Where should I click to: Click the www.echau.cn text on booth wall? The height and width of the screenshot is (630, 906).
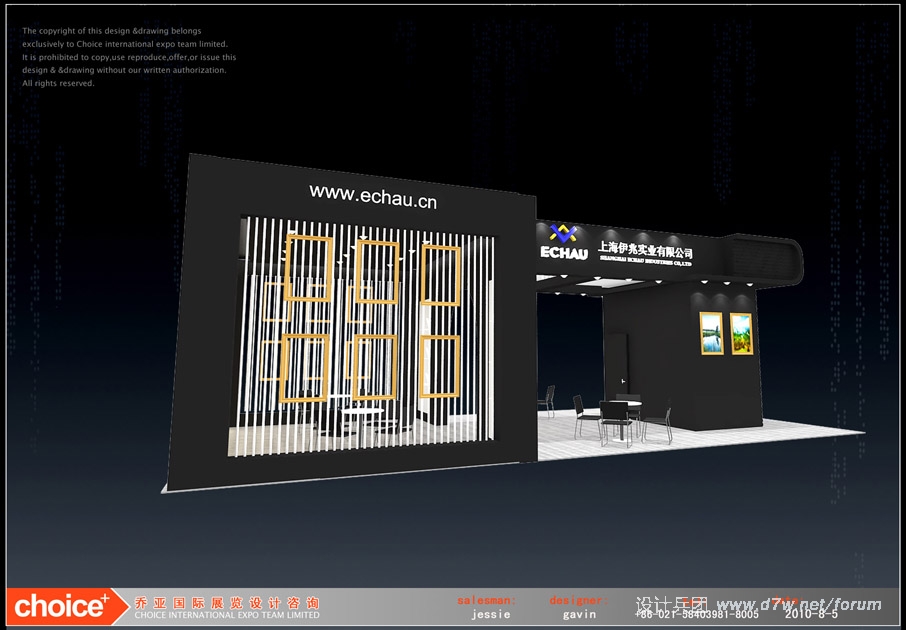point(373,197)
